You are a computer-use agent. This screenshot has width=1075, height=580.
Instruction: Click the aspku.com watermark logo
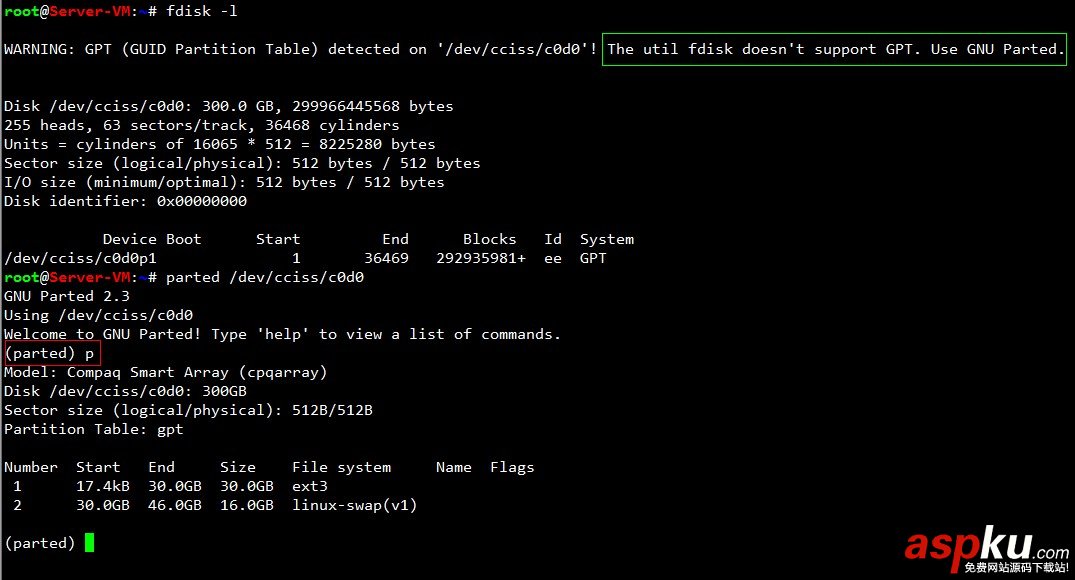point(987,549)
